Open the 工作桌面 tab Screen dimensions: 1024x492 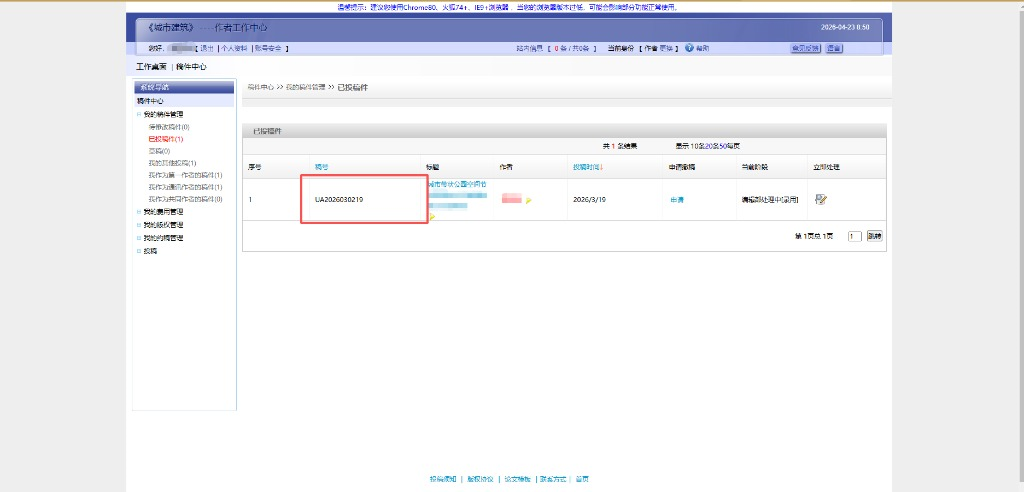coord(151,67)
